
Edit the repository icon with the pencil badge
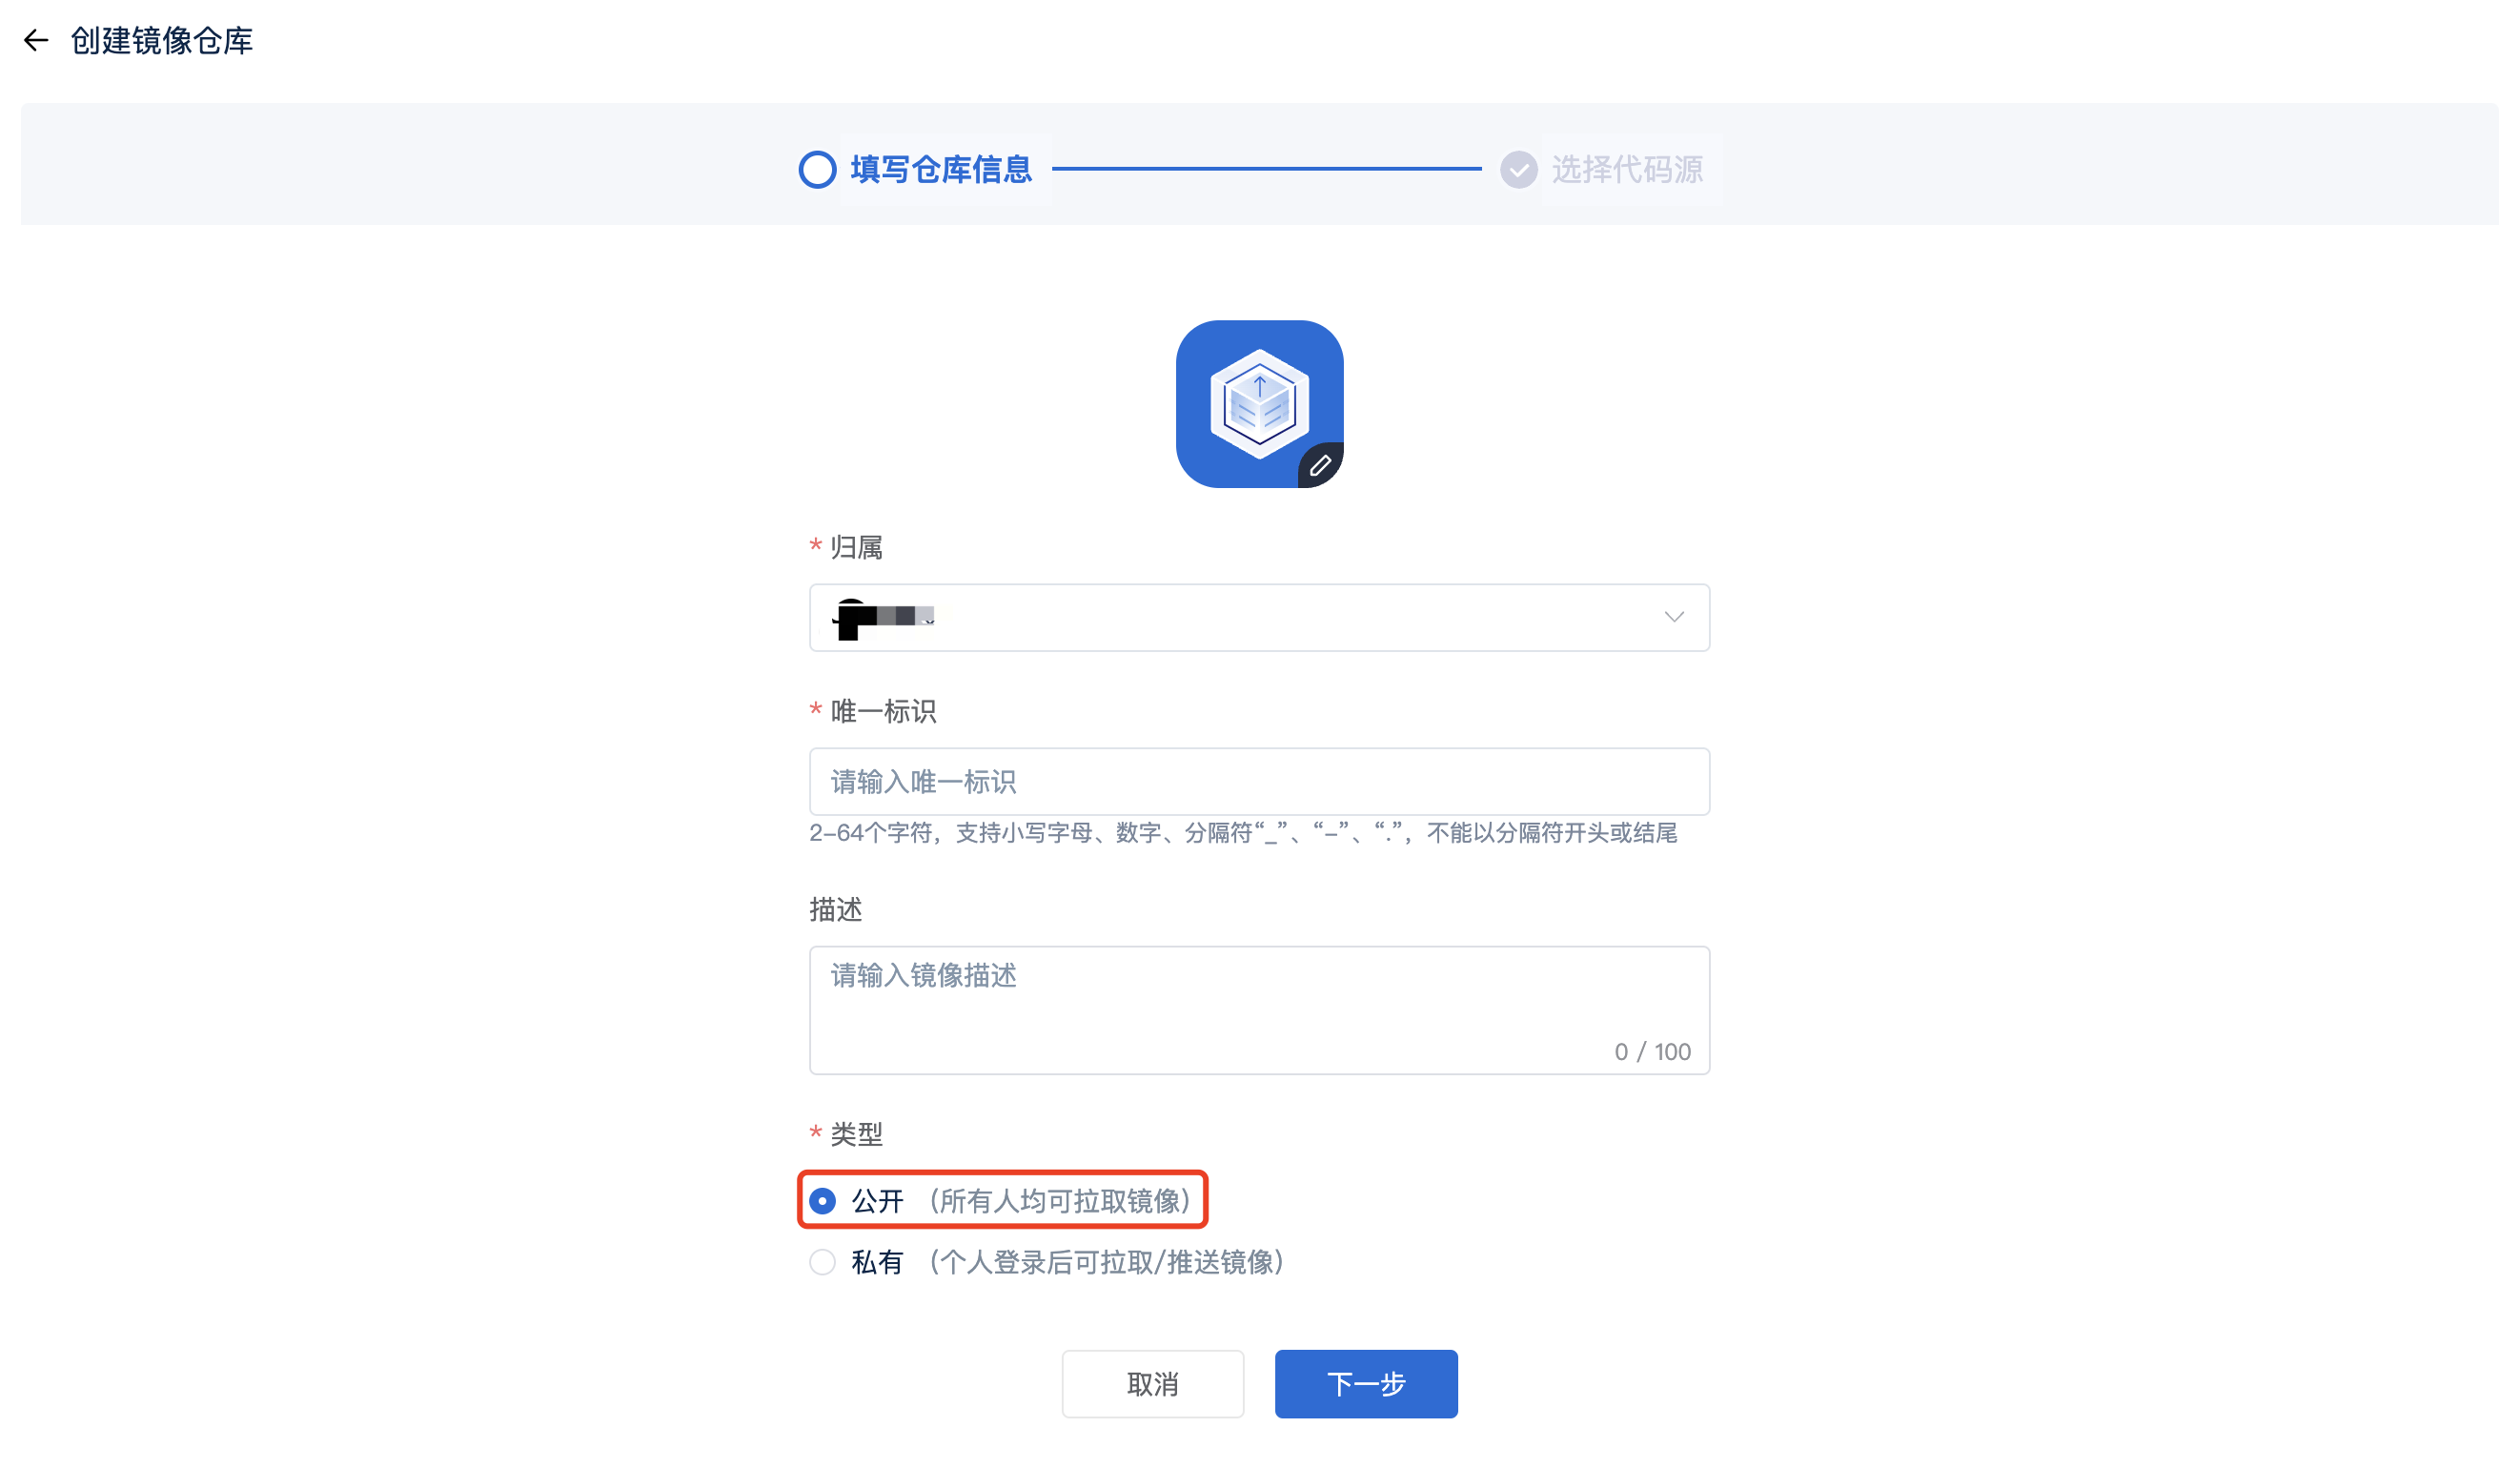coord(1320,466)
